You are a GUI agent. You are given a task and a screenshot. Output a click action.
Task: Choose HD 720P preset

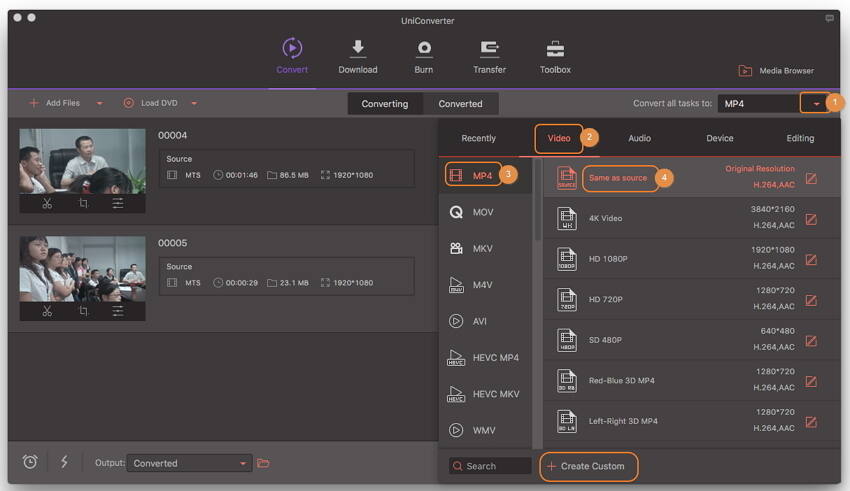click(692, 299)
